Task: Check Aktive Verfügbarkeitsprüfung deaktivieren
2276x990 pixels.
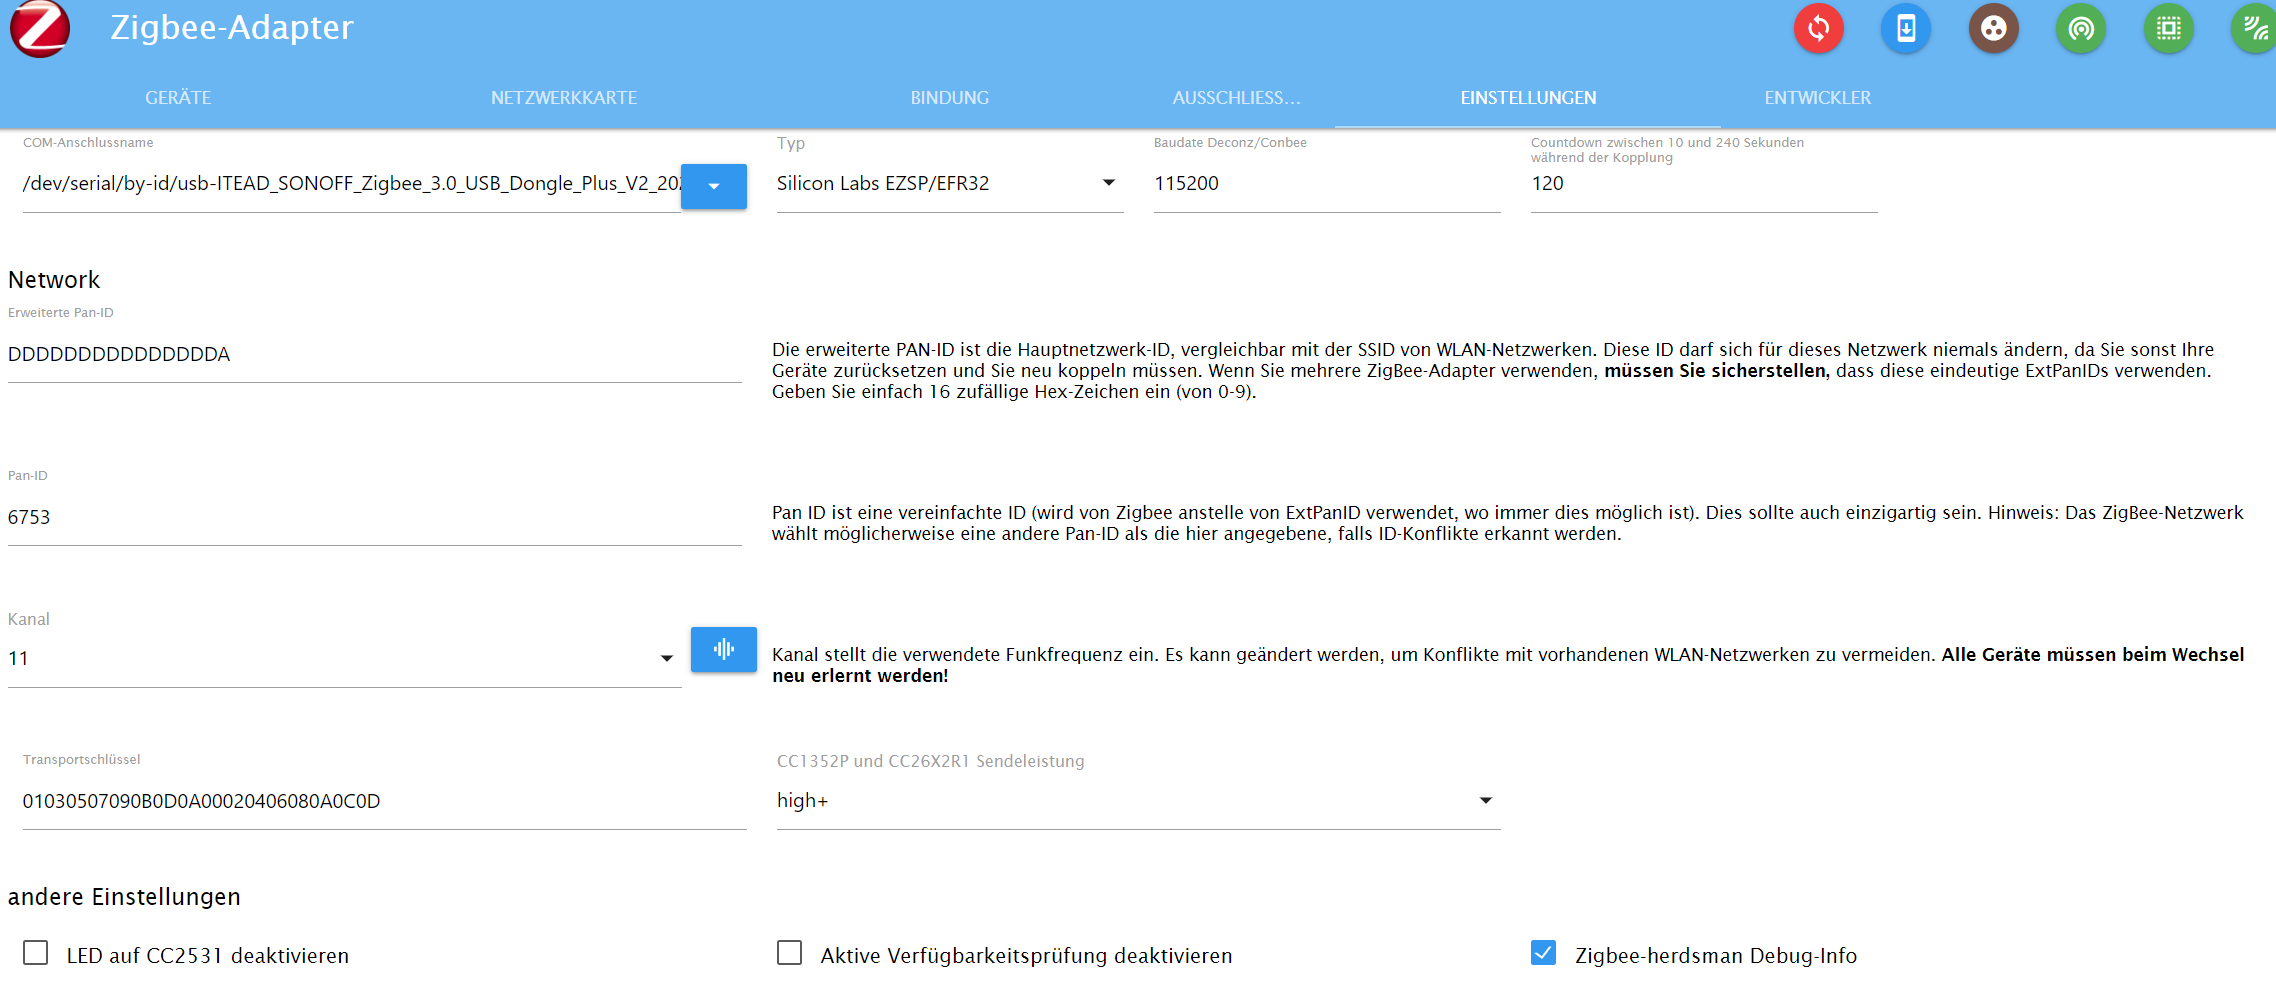Action: (790, 953)
